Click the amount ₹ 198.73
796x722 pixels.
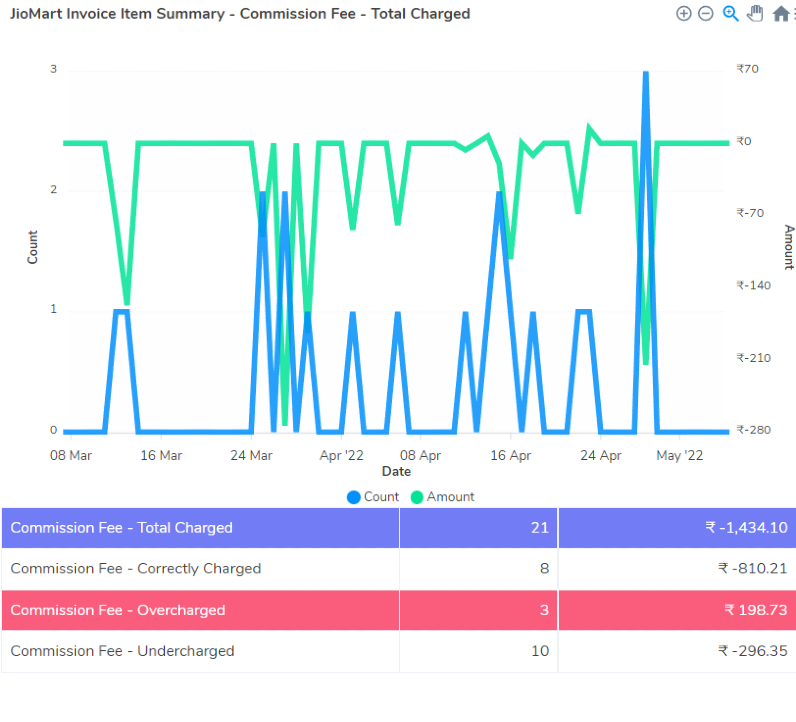[x=756, y=610]
